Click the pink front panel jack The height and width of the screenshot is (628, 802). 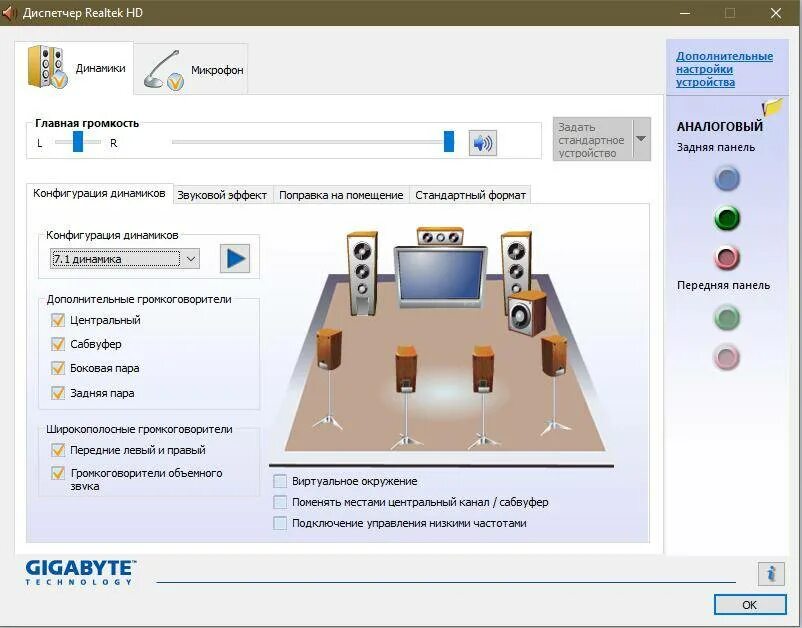(x=726, y=356)
